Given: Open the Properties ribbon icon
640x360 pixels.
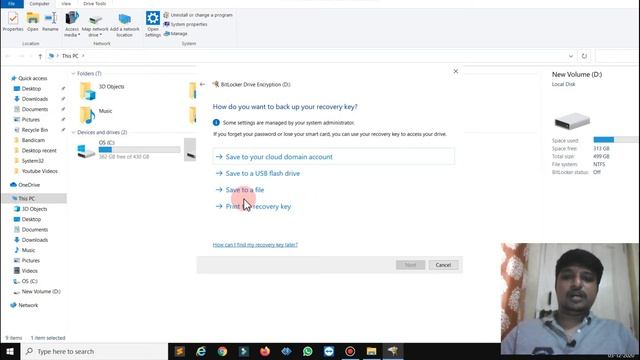Looking at the screenshot, I should pos(13,22).
